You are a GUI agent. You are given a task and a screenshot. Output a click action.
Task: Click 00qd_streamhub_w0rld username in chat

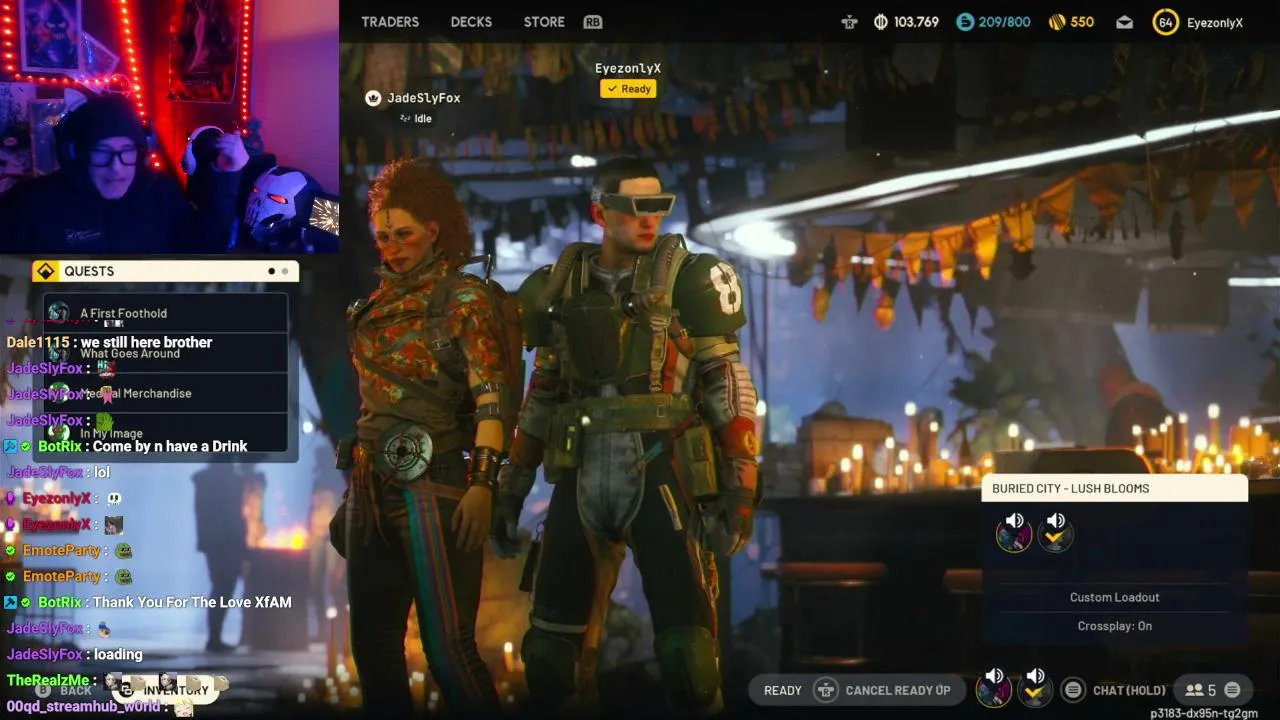point(83,706)
